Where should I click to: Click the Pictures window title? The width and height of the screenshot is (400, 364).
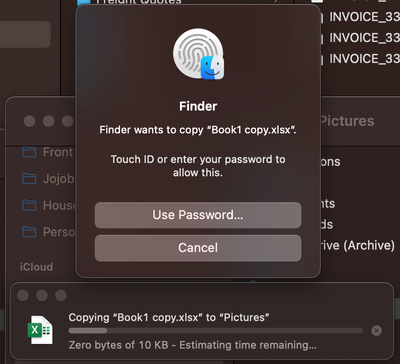347,121
